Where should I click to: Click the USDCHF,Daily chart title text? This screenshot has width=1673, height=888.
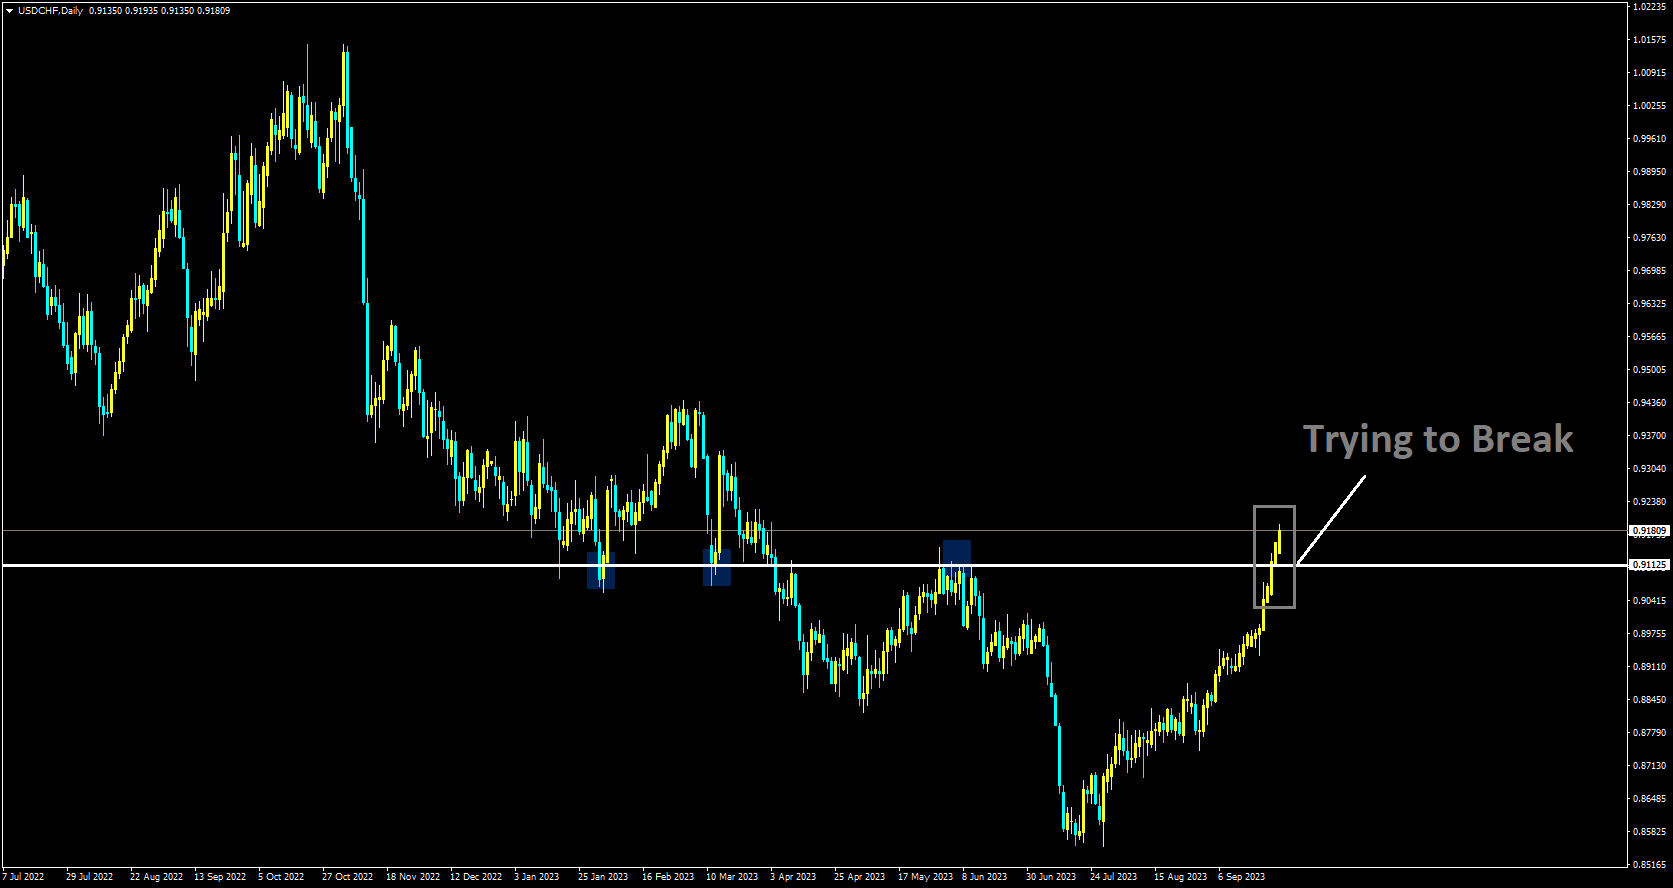(51, 11)
